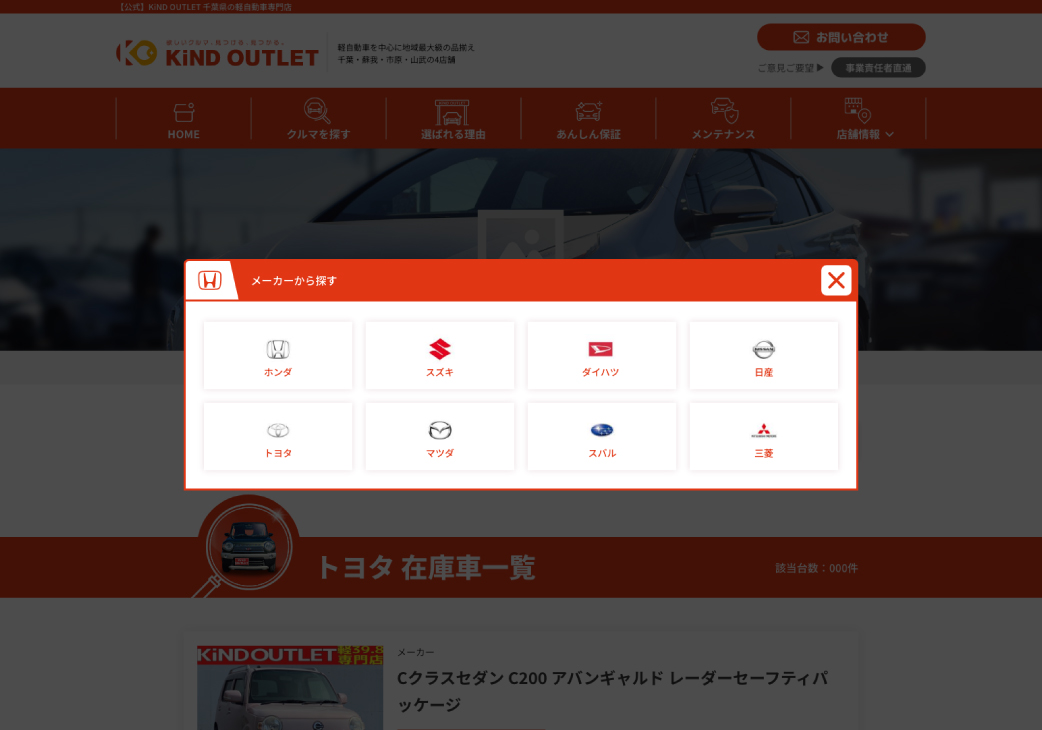This screenshot has width=1042, height=730.
Task: Pick the Subaru (スバル) maker tile
Action: 601,436
